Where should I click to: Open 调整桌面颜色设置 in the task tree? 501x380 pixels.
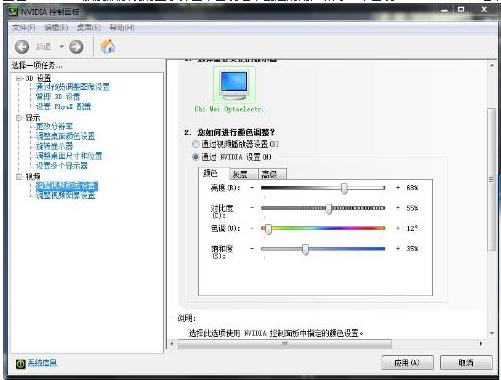[x=65, y=136]
